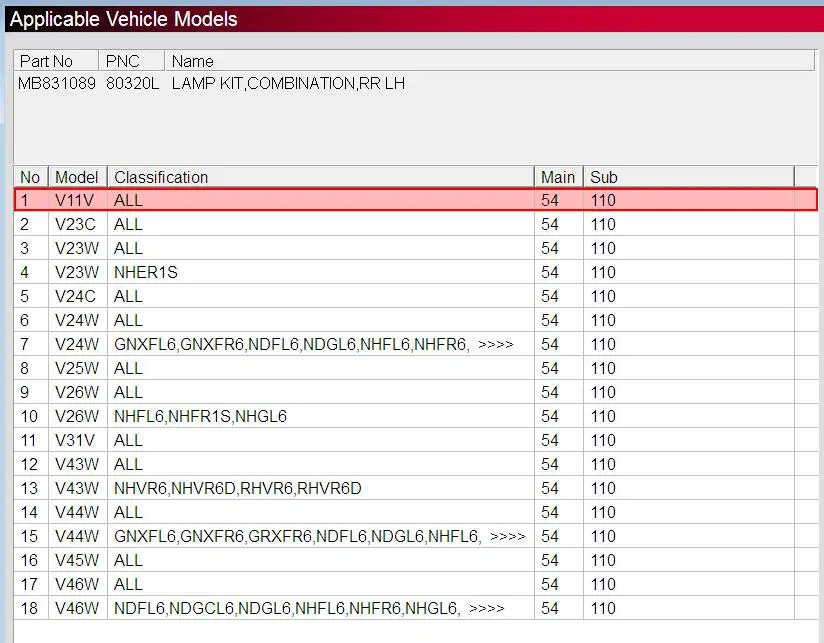Select NHFL6,NHFR1S,NHGL6 classification in row 10
Viewport: 824px width, 643px height.
(x=200, y=417)
